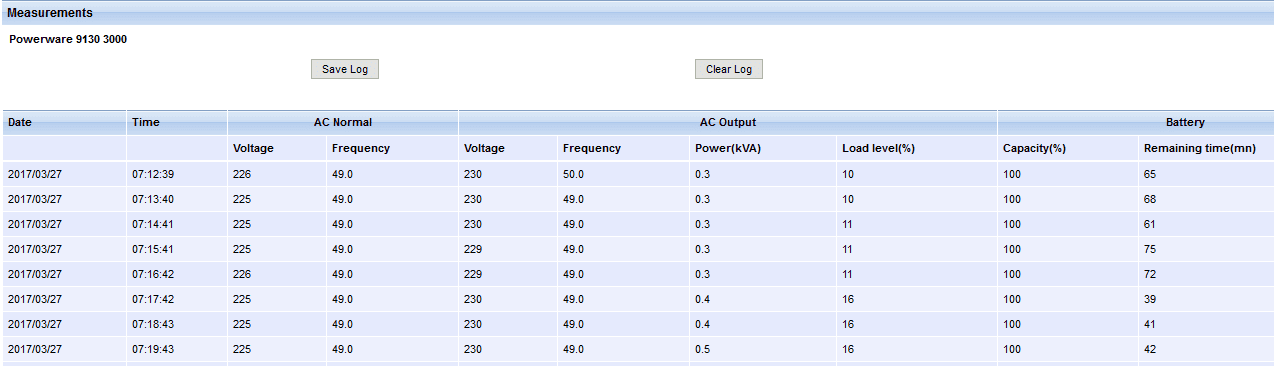Select the time cell 07:12:39
Viewport: 1274px width, 366px height.
[153, 174]
